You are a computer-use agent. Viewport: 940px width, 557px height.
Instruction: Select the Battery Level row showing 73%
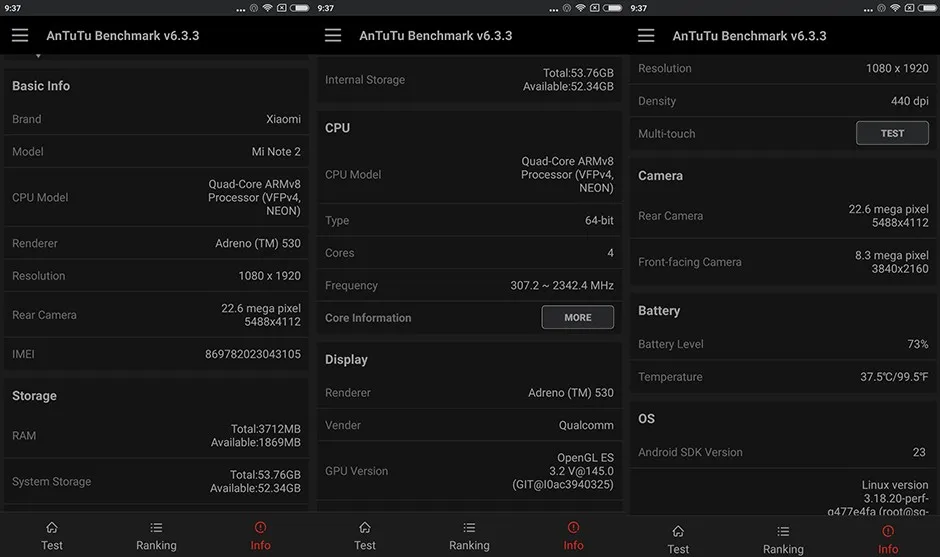tap(783, 344)
